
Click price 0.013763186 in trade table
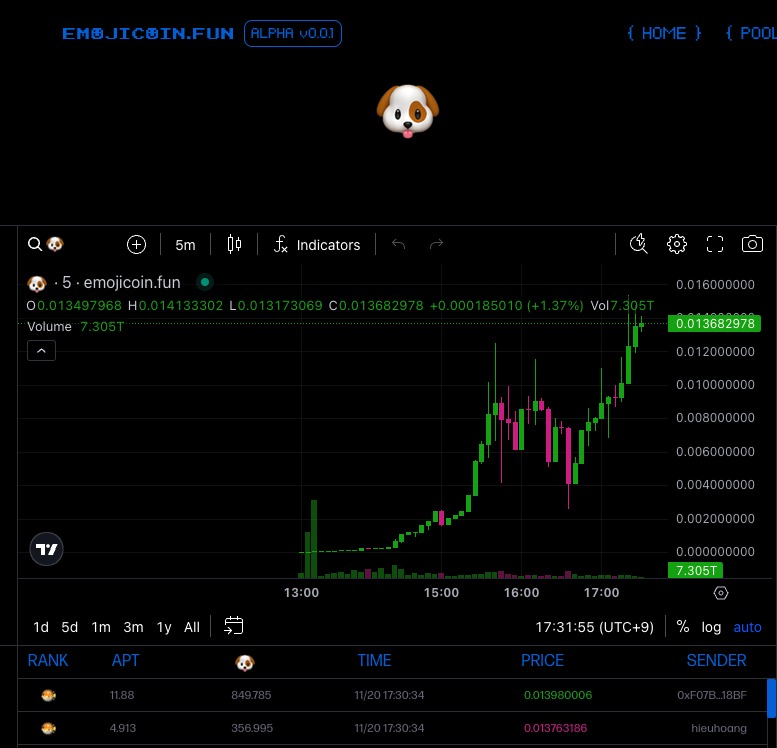[555, 728]
